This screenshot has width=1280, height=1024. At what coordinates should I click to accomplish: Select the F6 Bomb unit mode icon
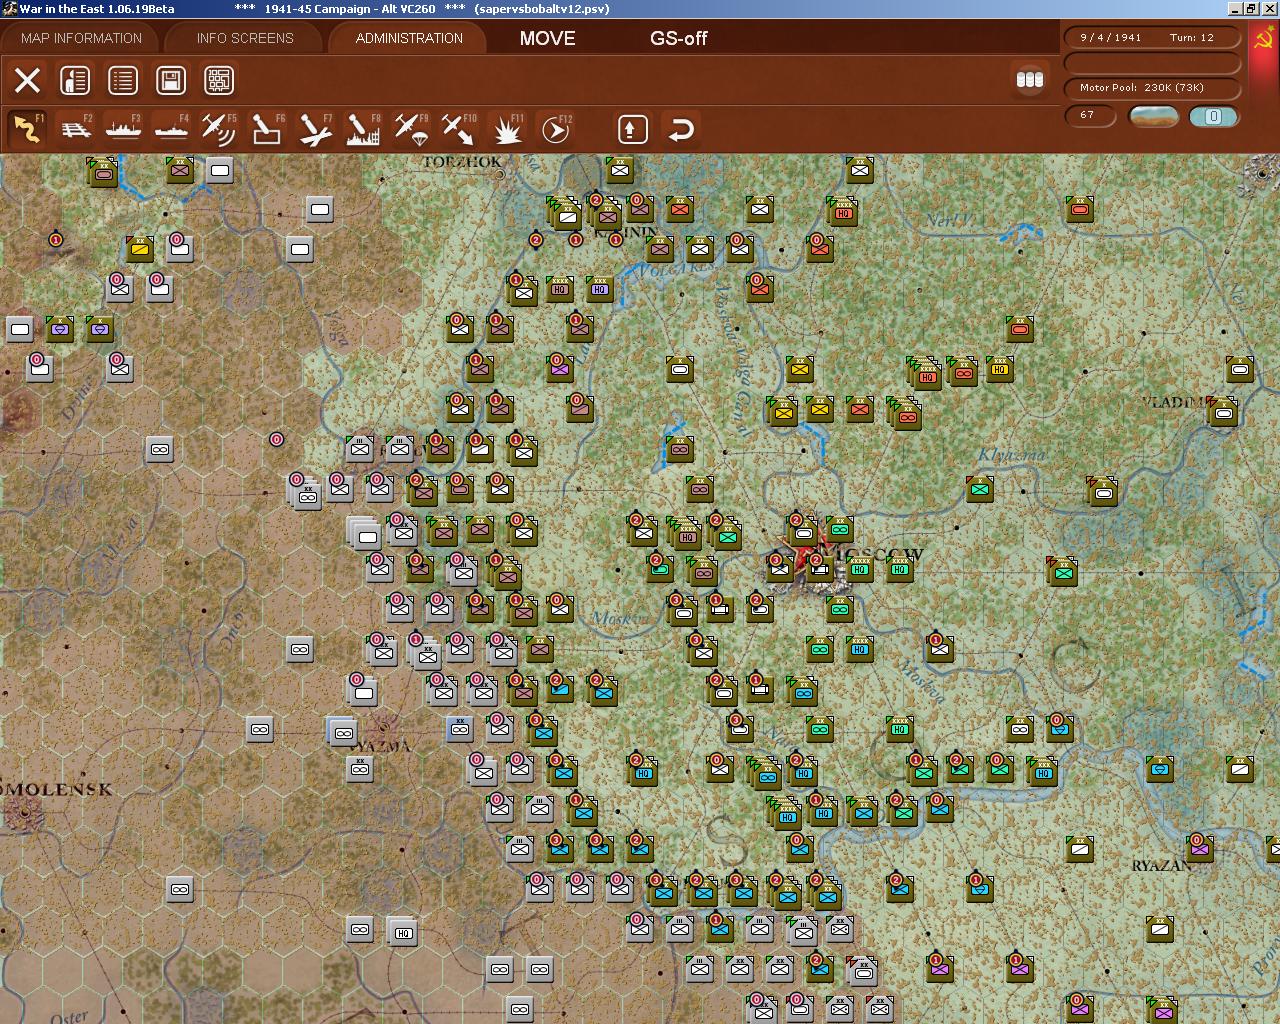(x=267, y=129)
